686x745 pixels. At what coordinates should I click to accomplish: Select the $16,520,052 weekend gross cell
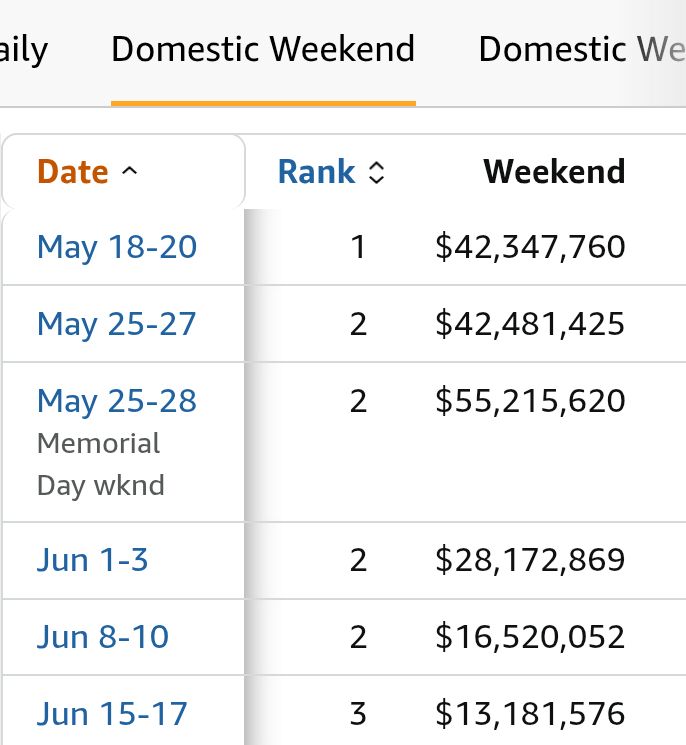(x=530, y=637)
